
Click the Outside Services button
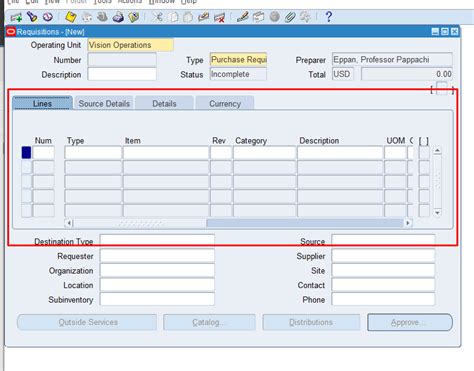87,322
